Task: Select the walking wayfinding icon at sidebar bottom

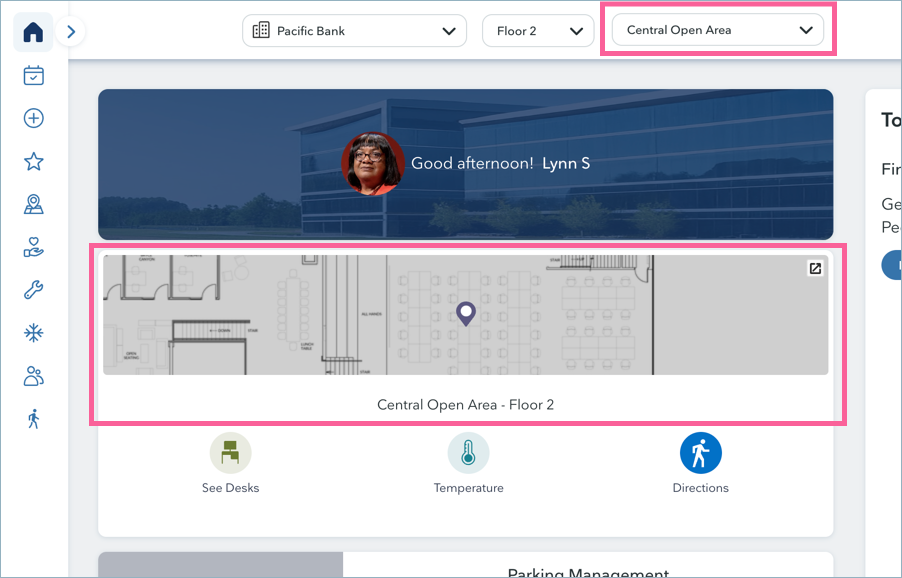Action: pos(33,418)
